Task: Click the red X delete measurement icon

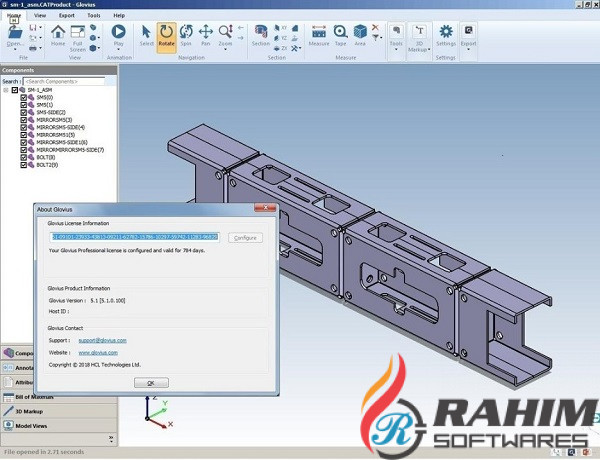Action: click(x=375, y=27)
